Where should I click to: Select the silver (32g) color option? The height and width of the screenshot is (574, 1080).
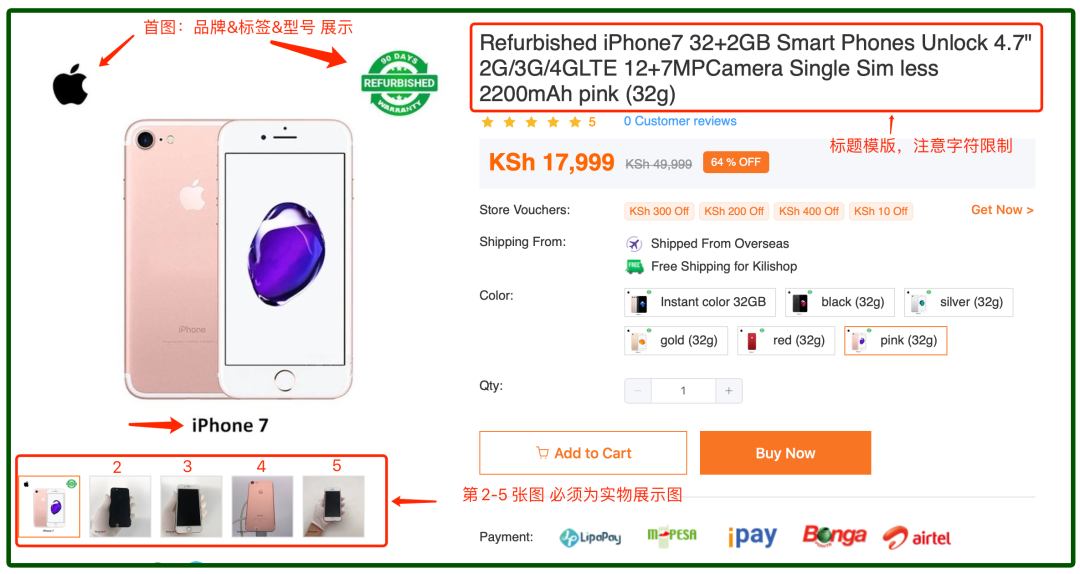click(958, 302)
